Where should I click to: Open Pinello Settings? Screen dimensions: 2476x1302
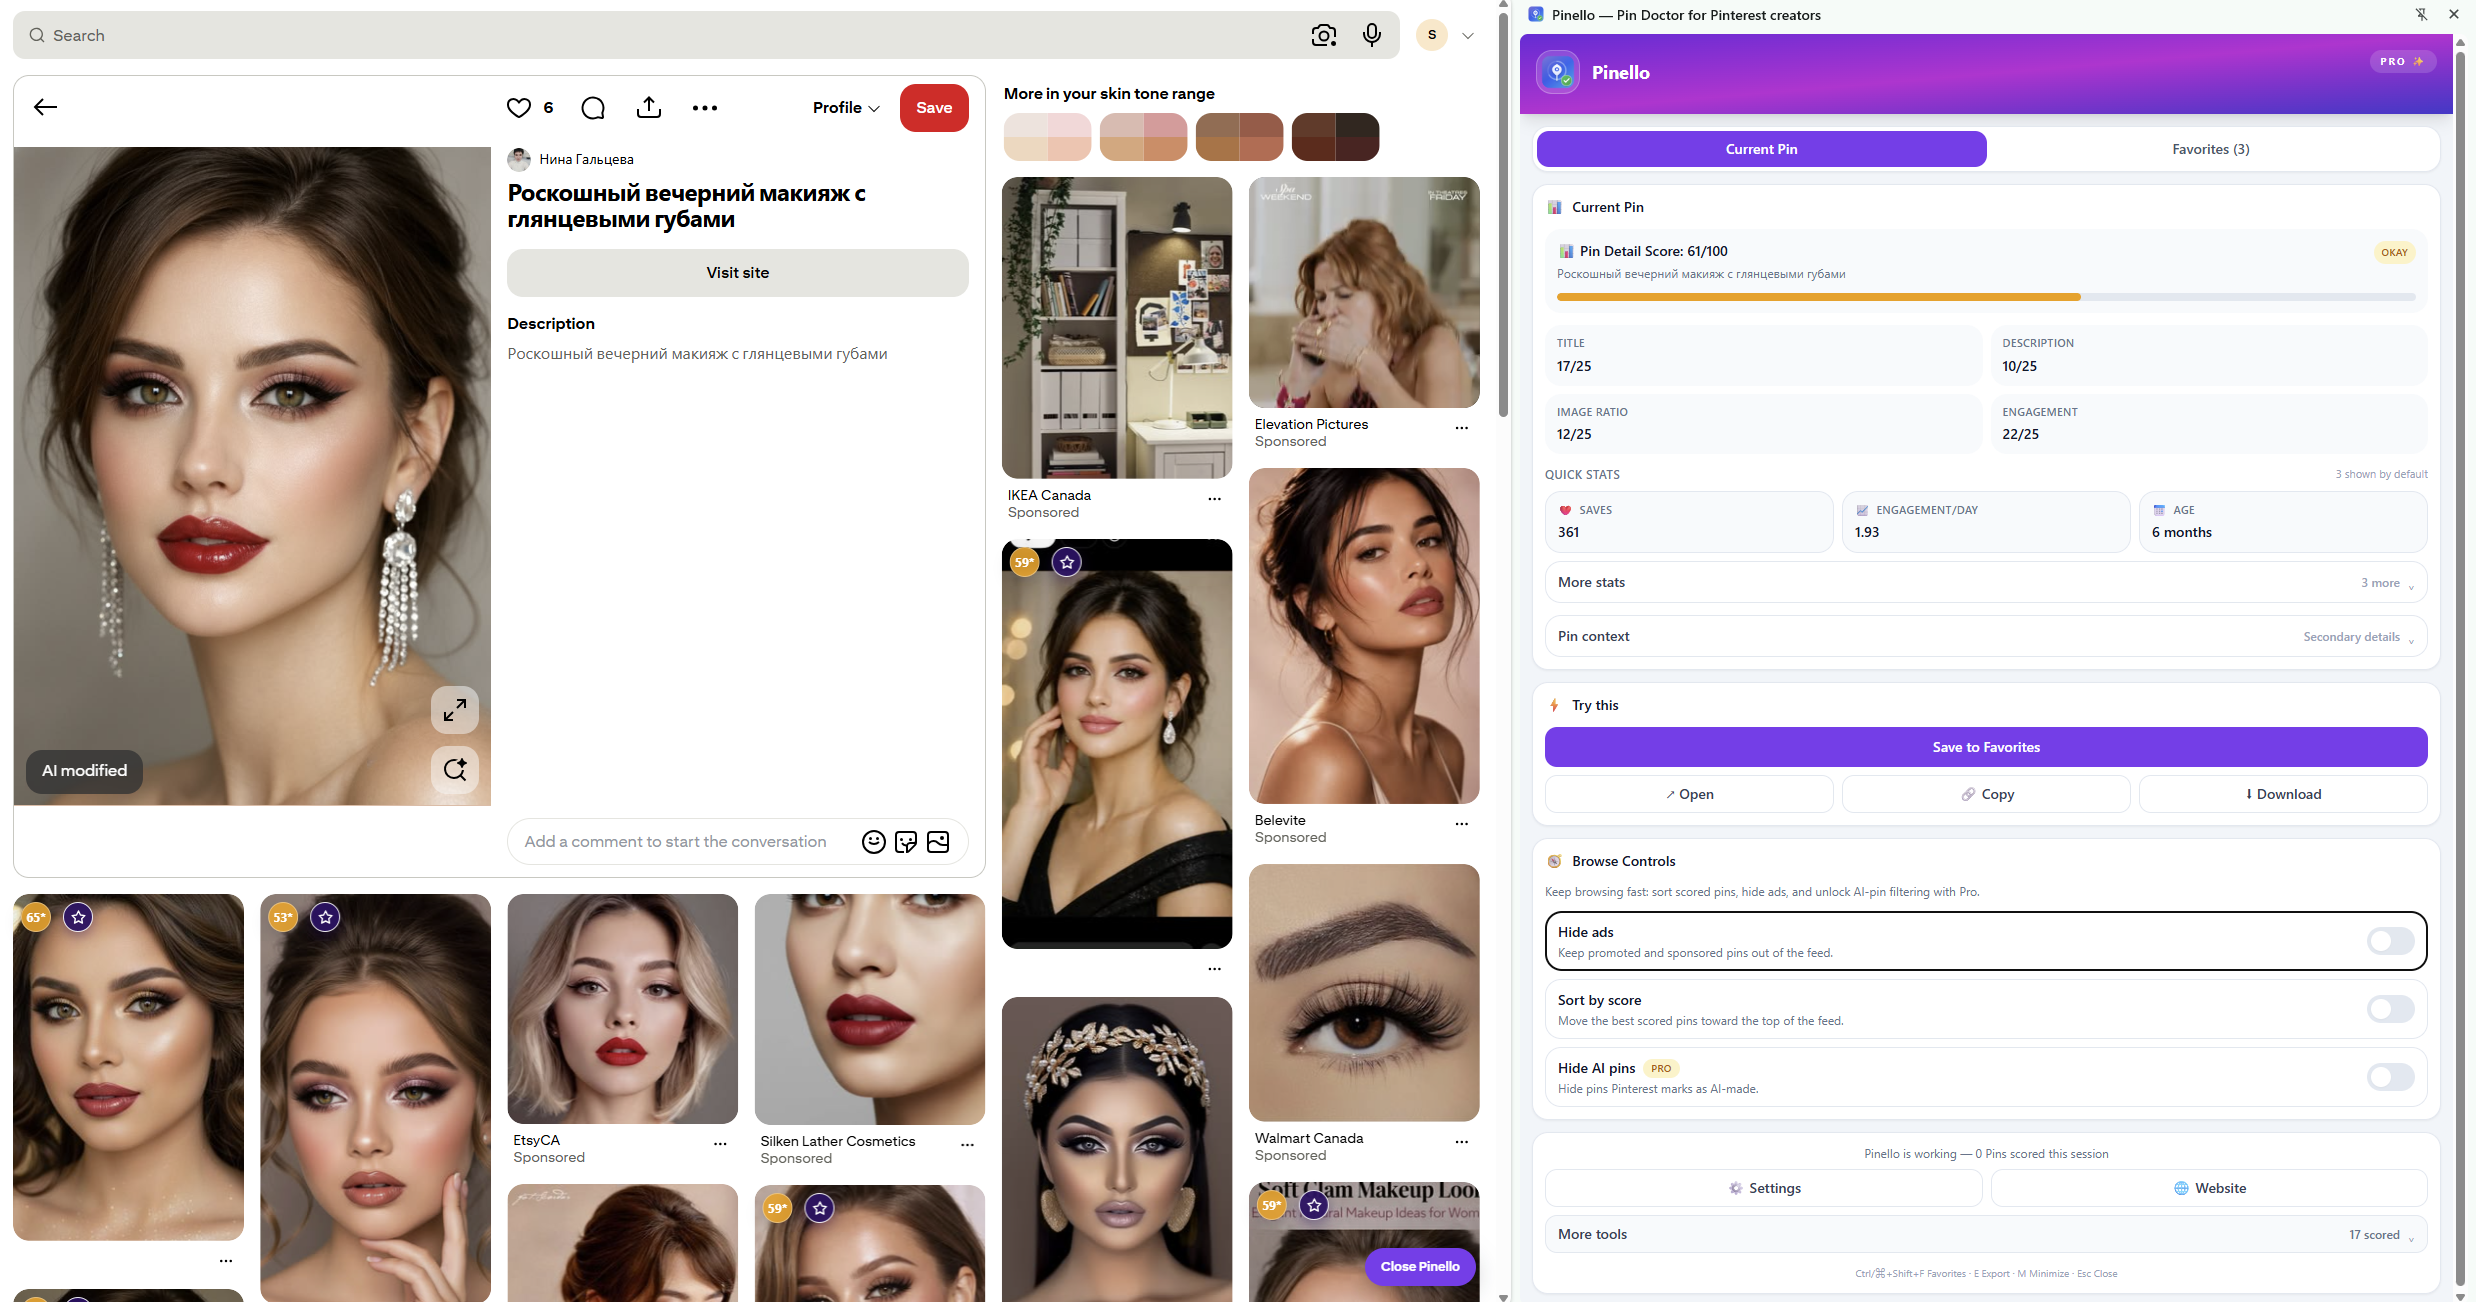(1763, 1188)
